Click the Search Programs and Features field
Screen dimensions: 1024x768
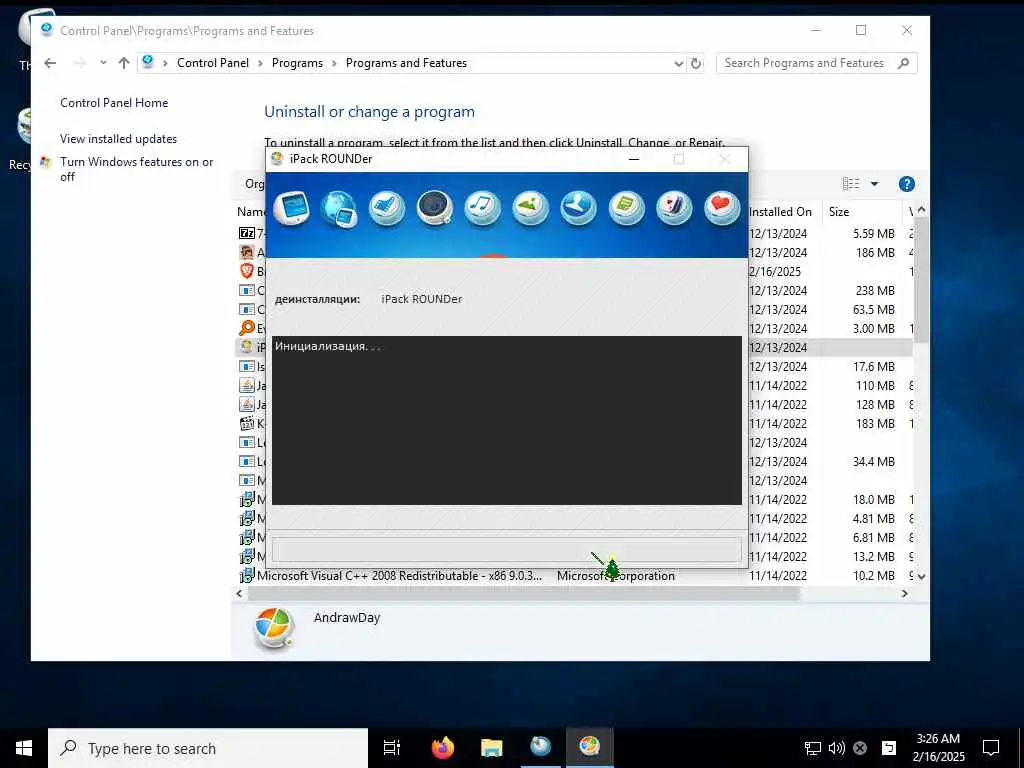point(817,63)
